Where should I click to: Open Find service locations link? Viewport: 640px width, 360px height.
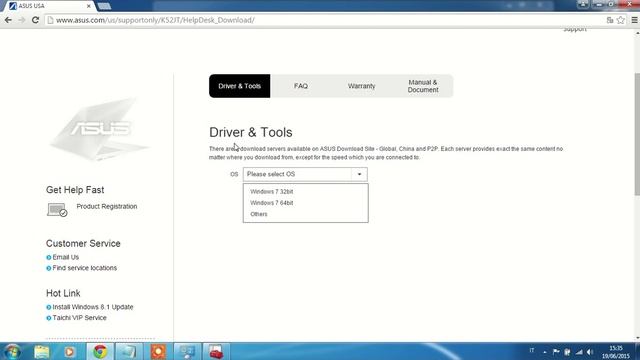pos(84,268)
